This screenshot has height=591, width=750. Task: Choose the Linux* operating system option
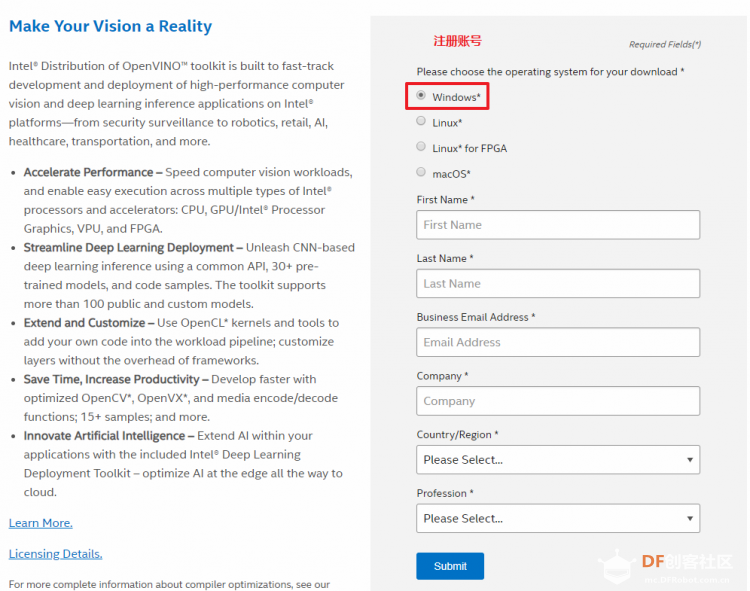pyautogui.click(x=421, y=120)
